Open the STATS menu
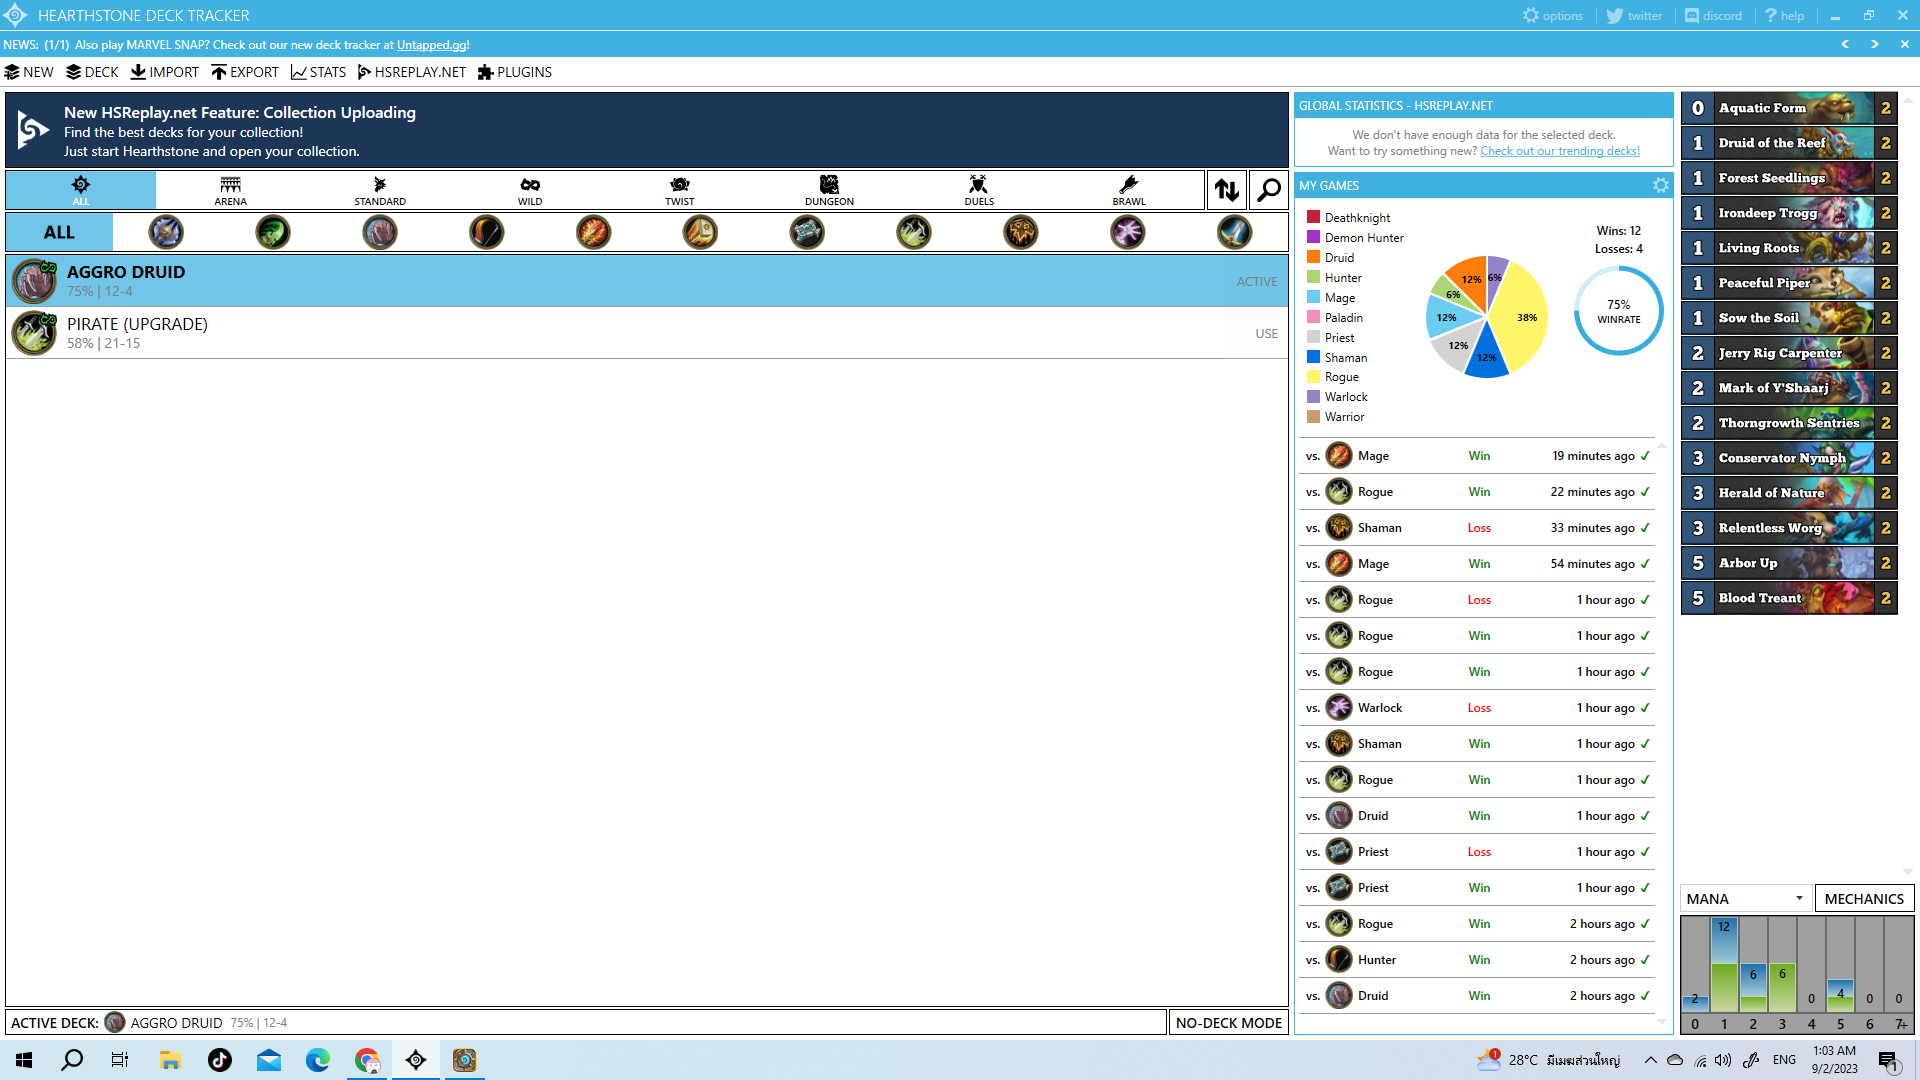The image size is (1920, 1080). [x=318, y=72]
